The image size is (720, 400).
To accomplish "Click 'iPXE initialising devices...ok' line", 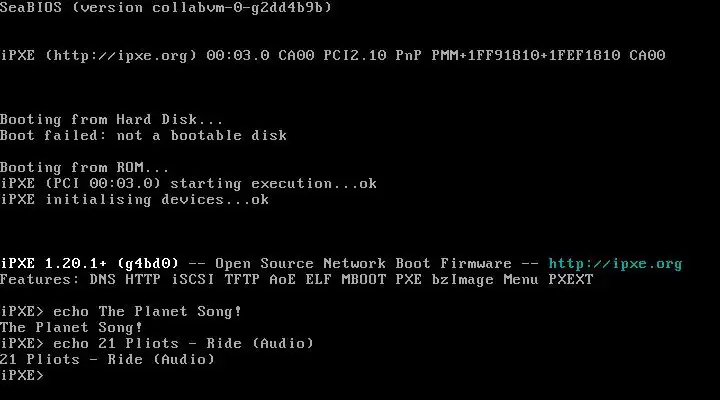I will pyautogui.click(x=135, y=200).
